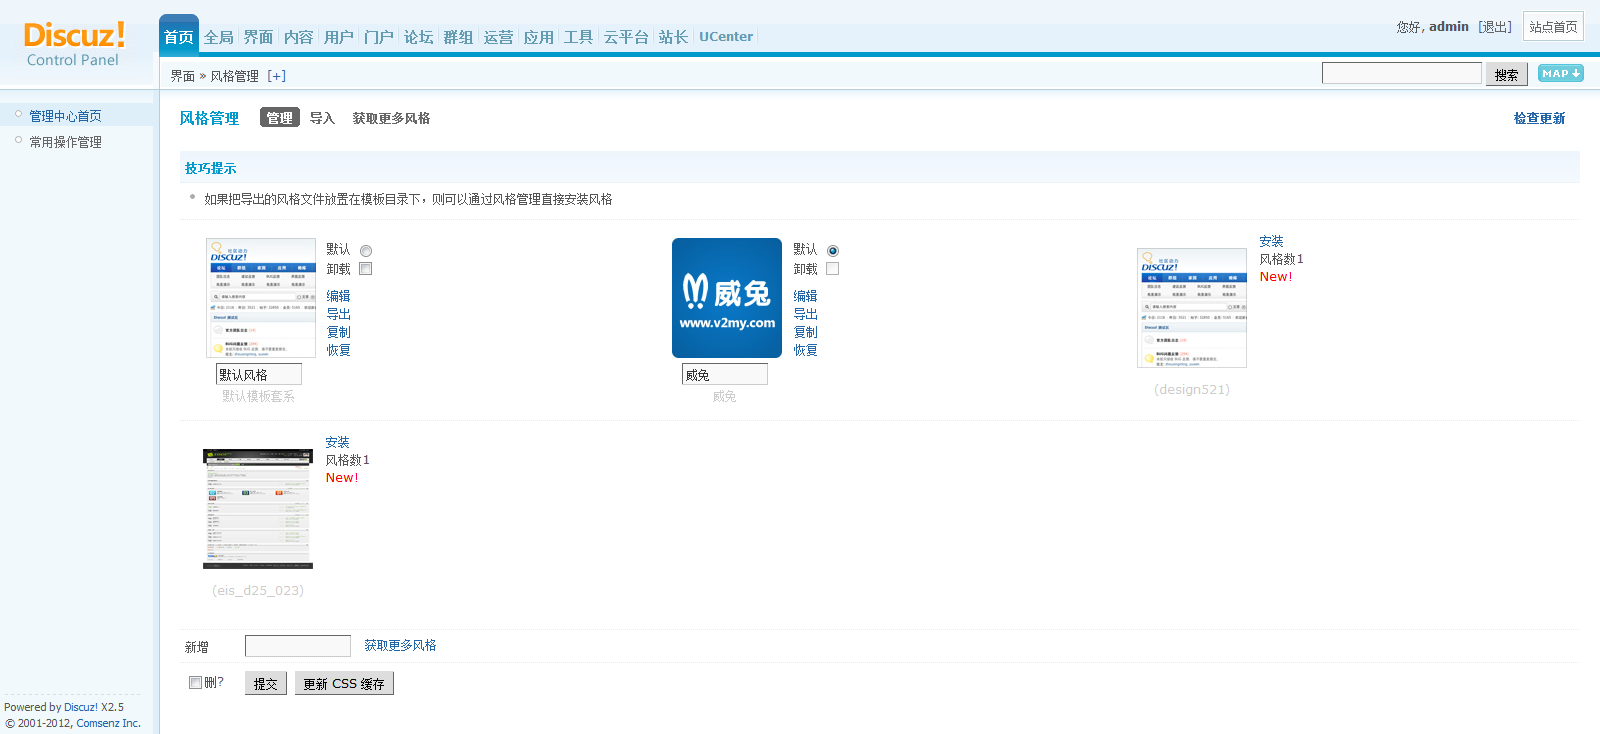Open 管理中心首页 in the sidebar
The width and height of the screenshot is (1600, 734).
coord(65,116)
